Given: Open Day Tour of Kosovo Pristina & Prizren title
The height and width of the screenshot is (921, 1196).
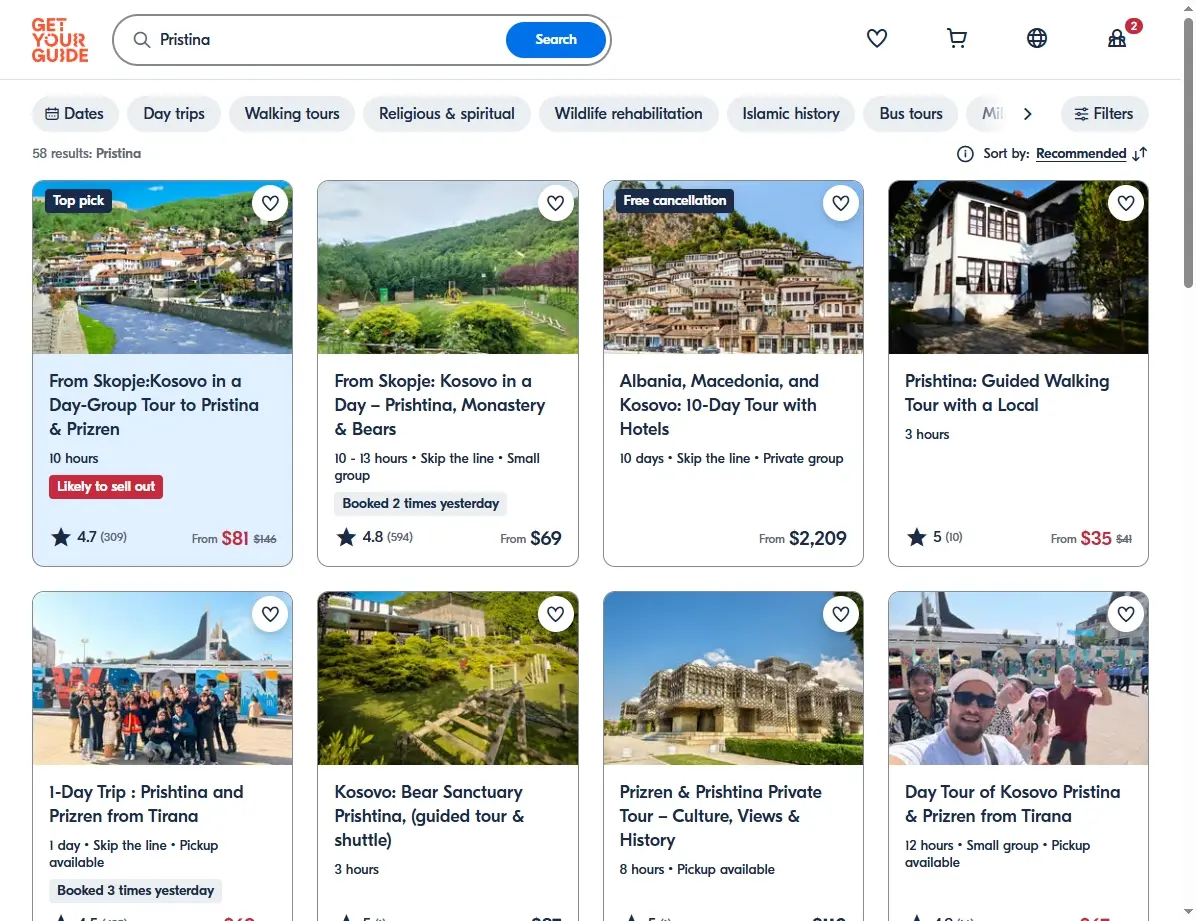Looking at the screenshot, I should pyautogui.click(x=1012, y=804).
